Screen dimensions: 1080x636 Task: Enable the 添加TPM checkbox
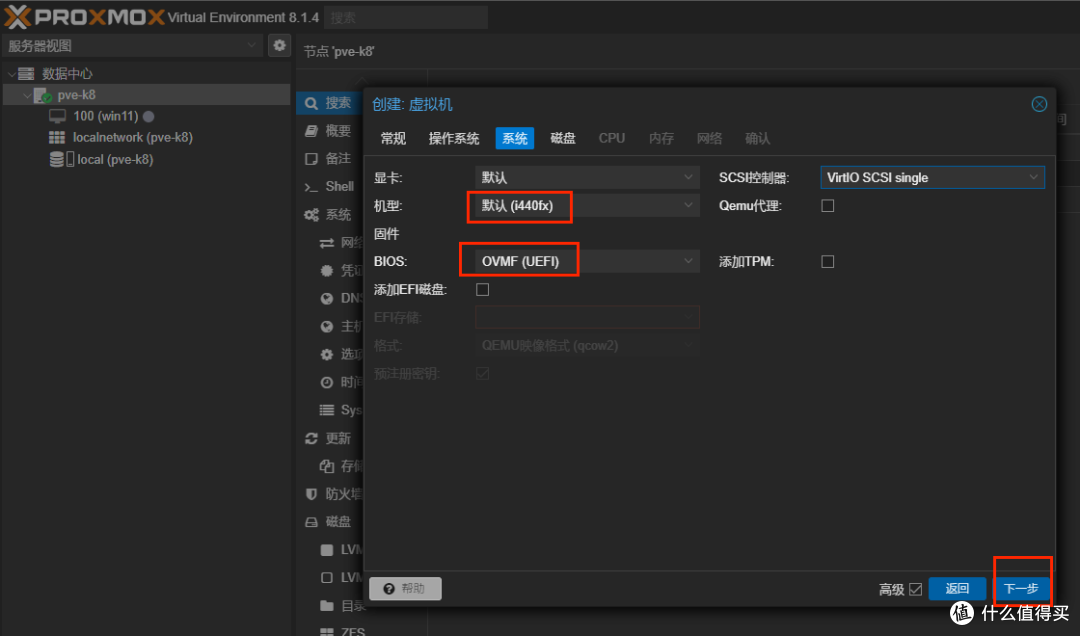point(827,262)
